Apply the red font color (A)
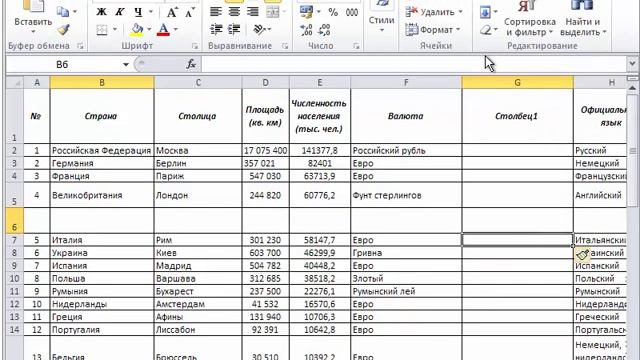 163,29
